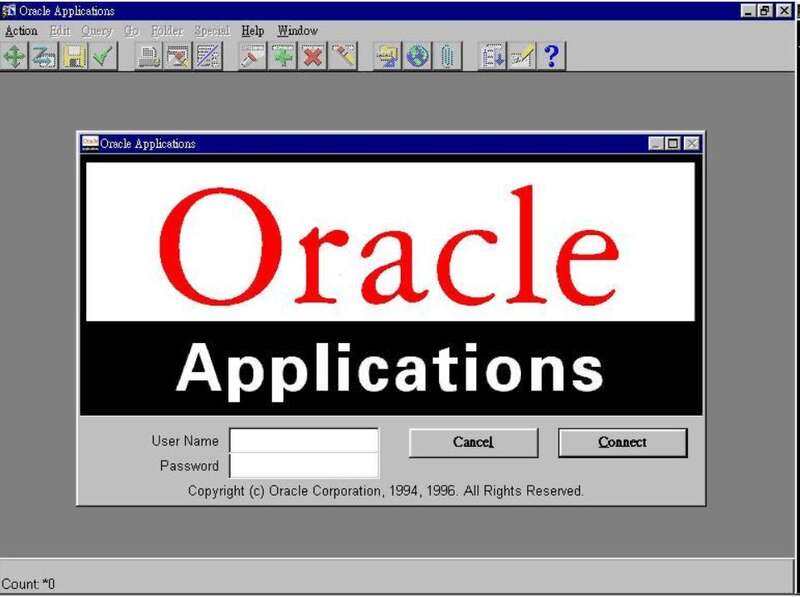This screenshot has height=597, width=800.
Task: Click the Summary/Detail toolbar icon
Action: 208,56
